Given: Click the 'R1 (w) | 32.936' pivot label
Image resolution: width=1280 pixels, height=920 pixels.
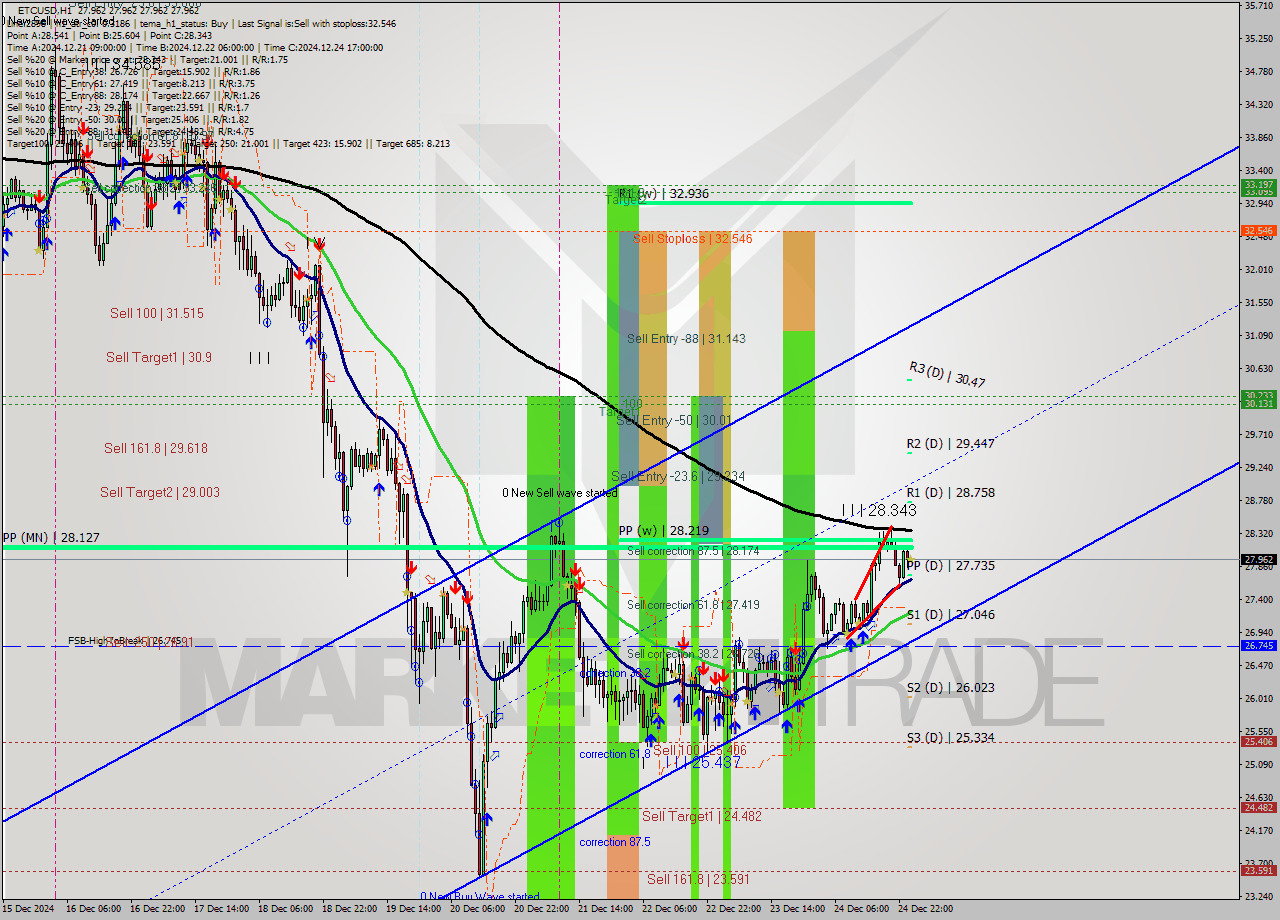Looking at the screenshot, I should click(x=663, y=193).
